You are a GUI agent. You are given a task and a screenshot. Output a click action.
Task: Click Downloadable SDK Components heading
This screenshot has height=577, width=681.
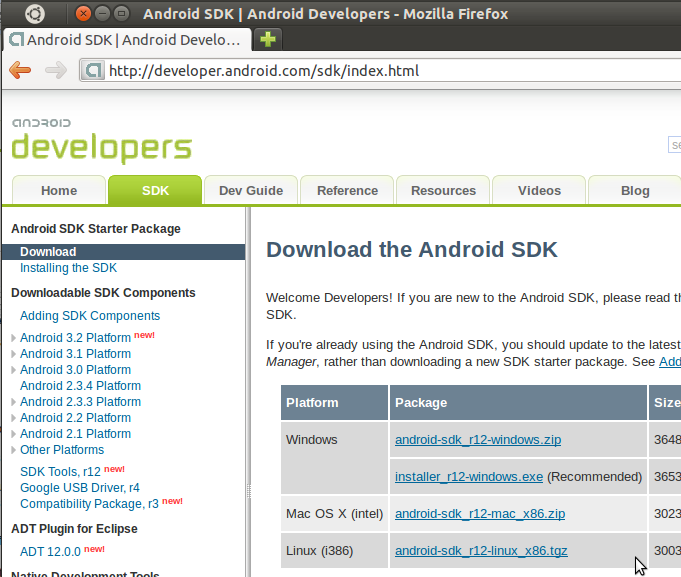[103, 293]
